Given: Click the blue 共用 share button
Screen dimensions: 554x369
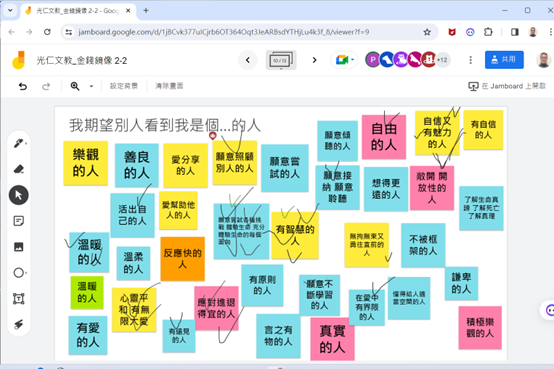Looking at the screenshot, I should (504, 59).
